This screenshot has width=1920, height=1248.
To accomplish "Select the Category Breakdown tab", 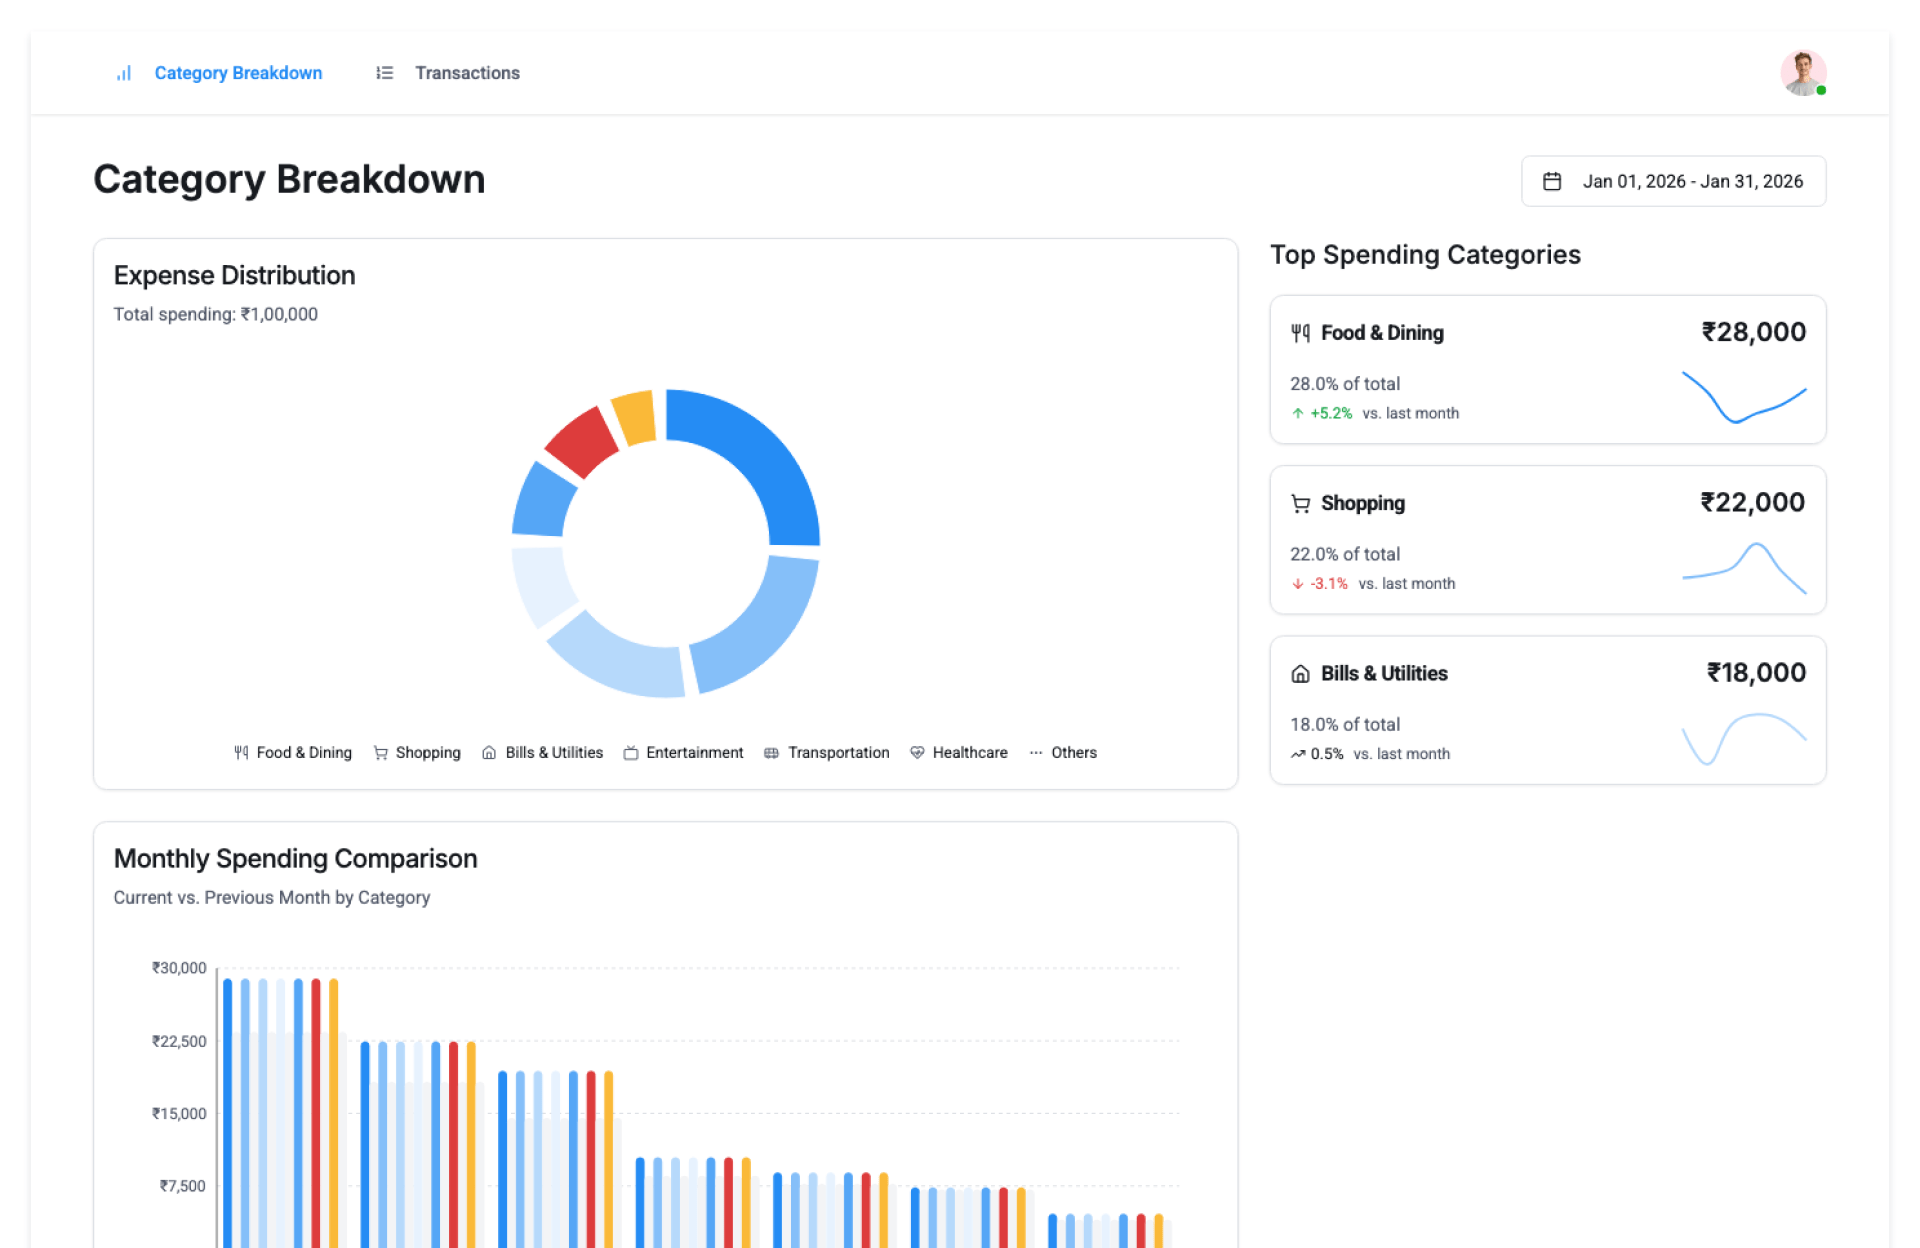I will (x=238, y=73).
